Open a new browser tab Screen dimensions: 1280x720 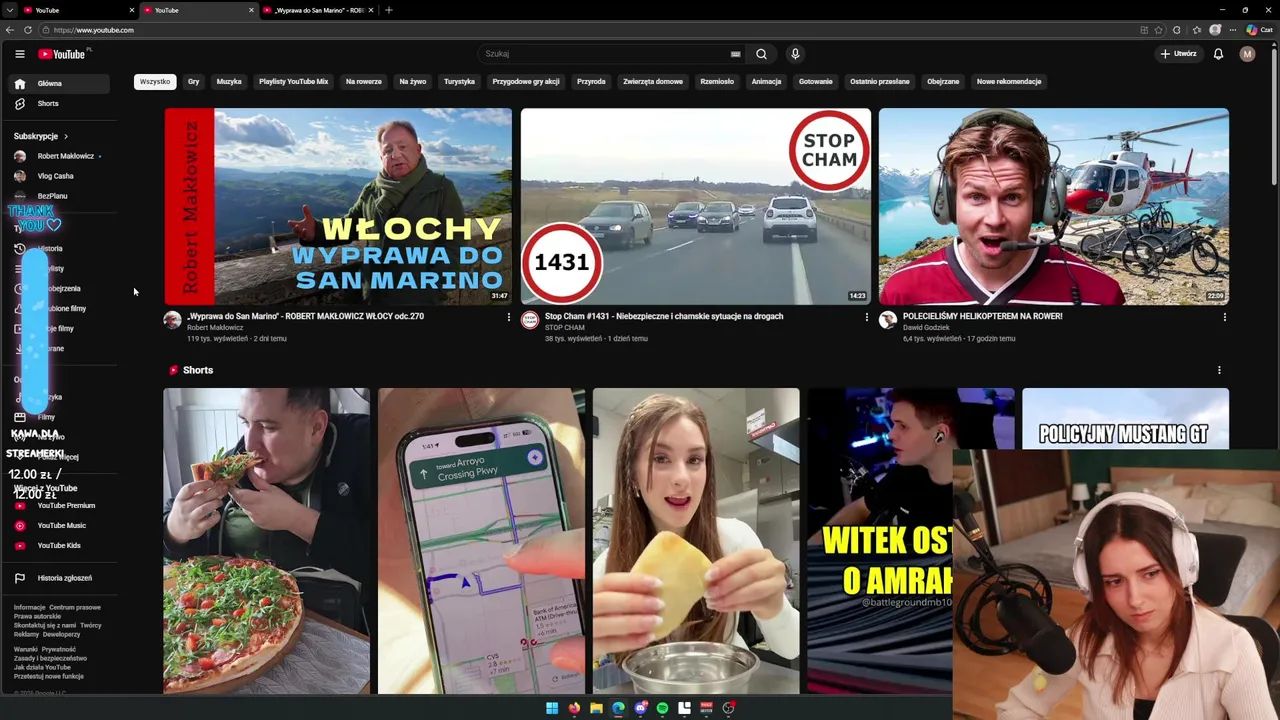click(389, 10)
